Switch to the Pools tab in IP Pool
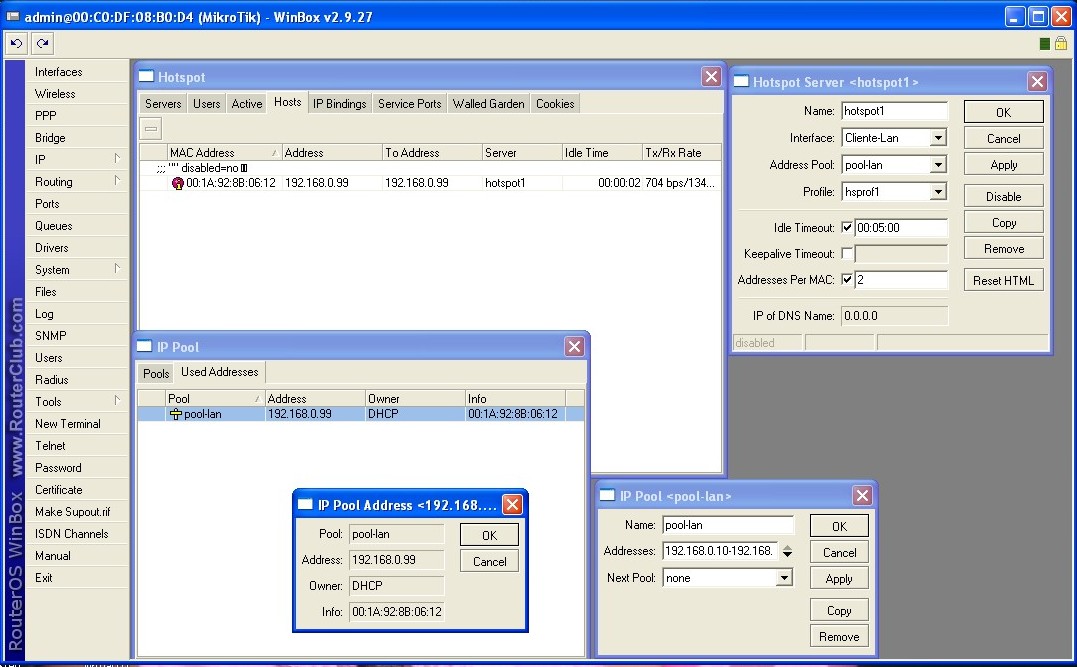 pyautogui.click(x=156, y=374)
